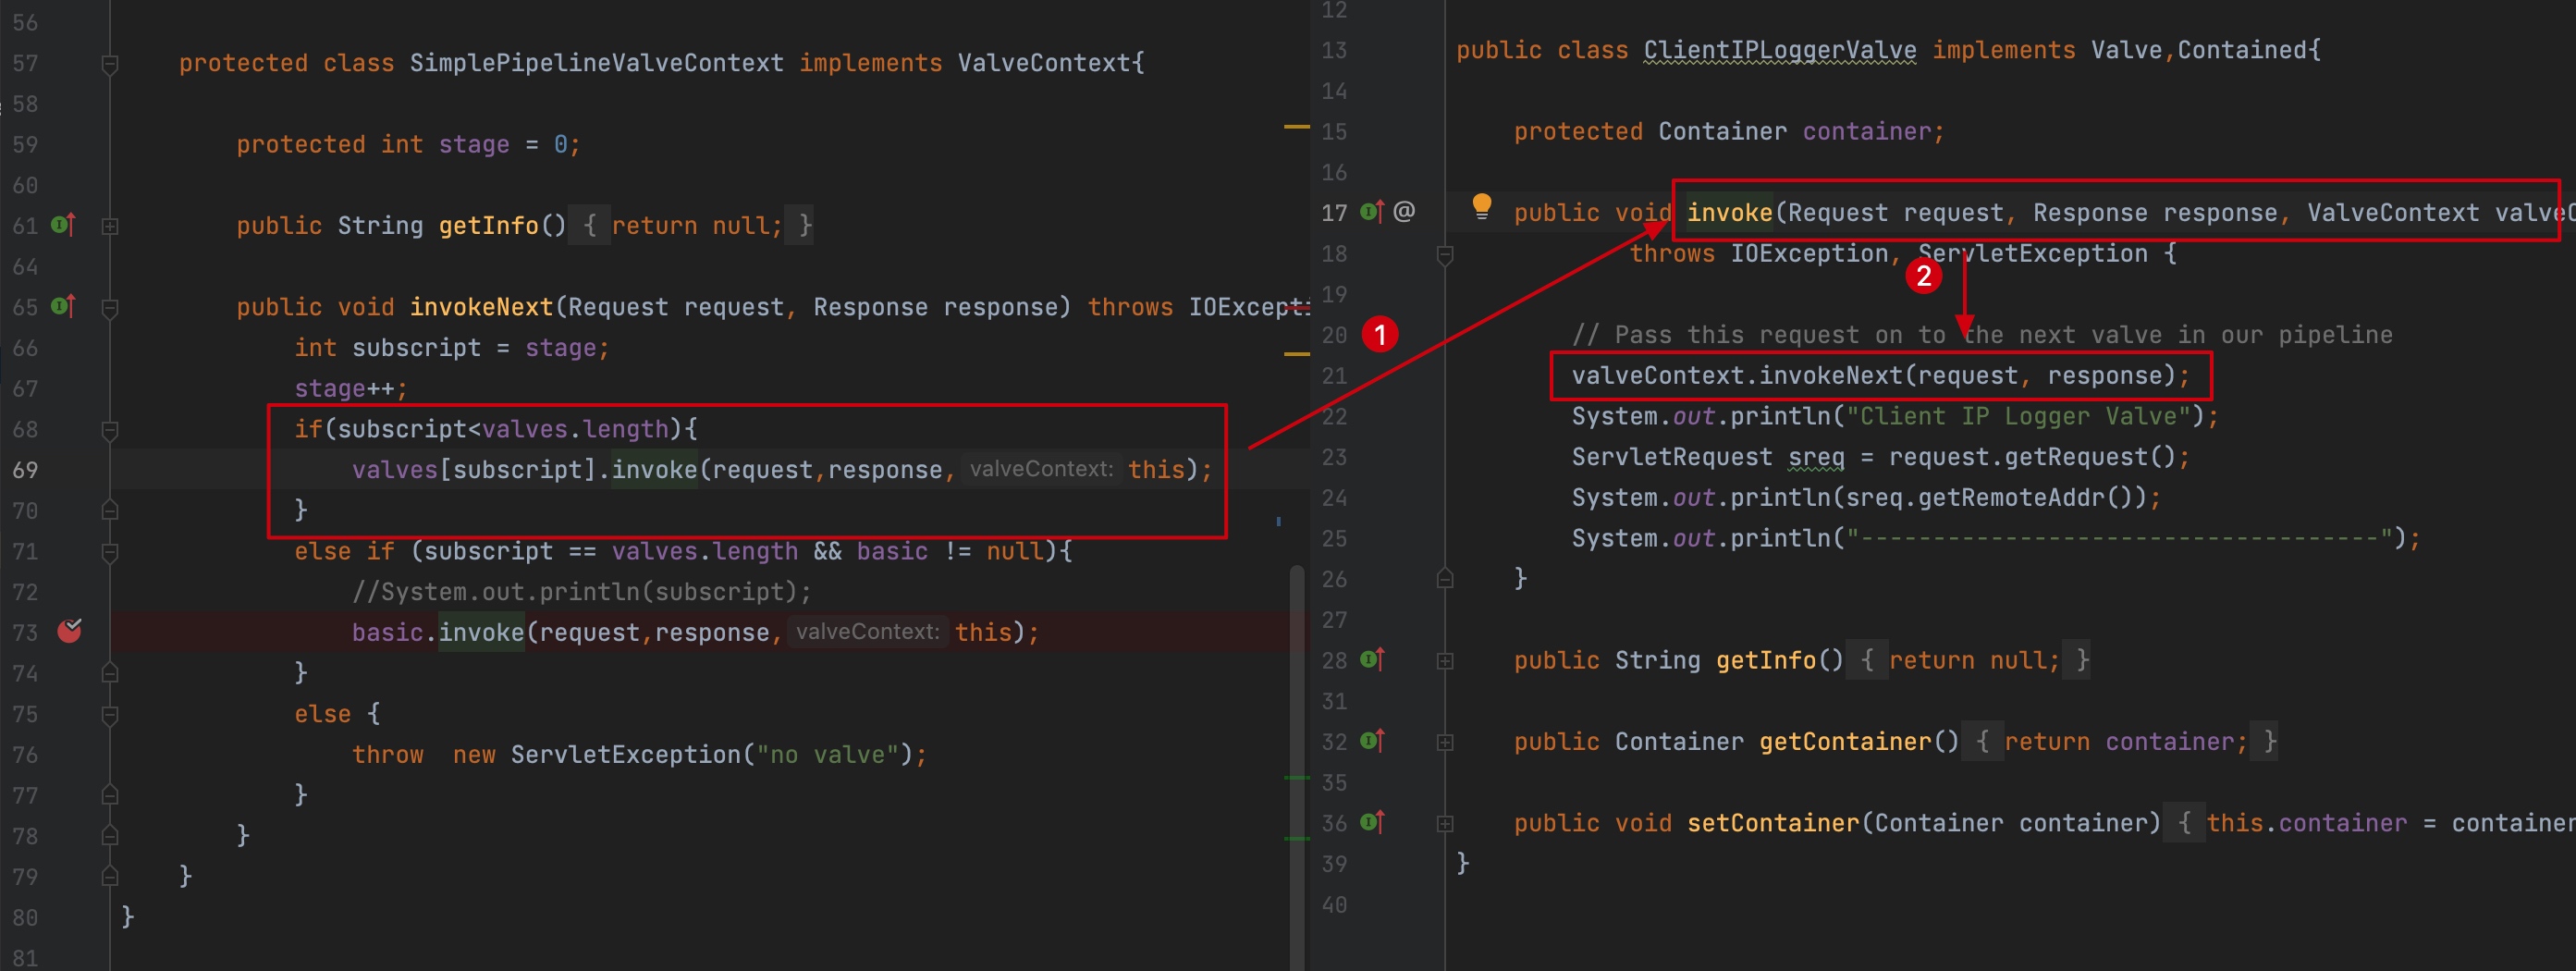
Task: Click the implements gutter icon beside invokeNext method
Action: [63, 306]
